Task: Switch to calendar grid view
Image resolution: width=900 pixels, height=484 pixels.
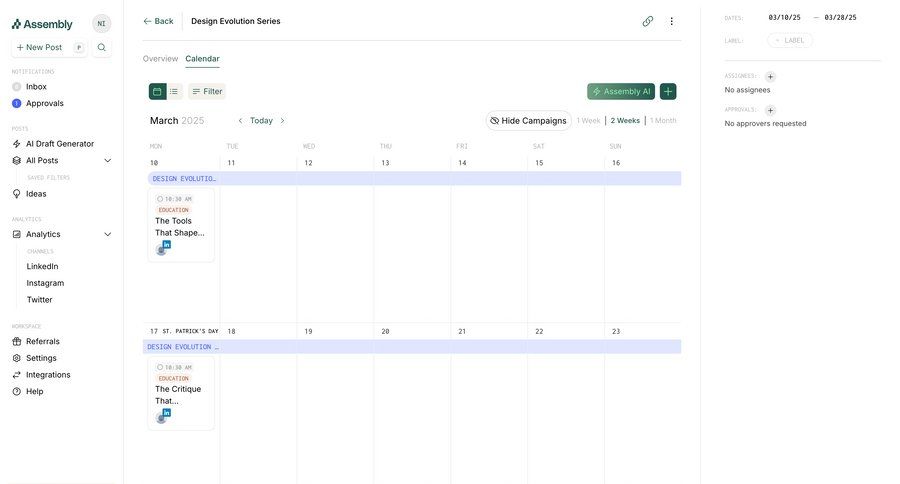Action: pos(157,91)
